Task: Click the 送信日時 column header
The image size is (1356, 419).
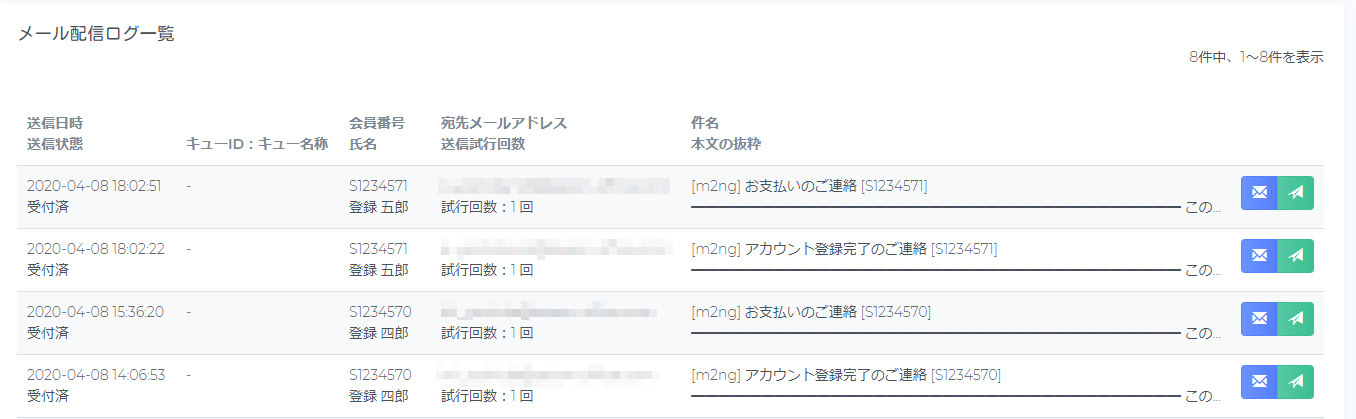Action: pos(55,124)
